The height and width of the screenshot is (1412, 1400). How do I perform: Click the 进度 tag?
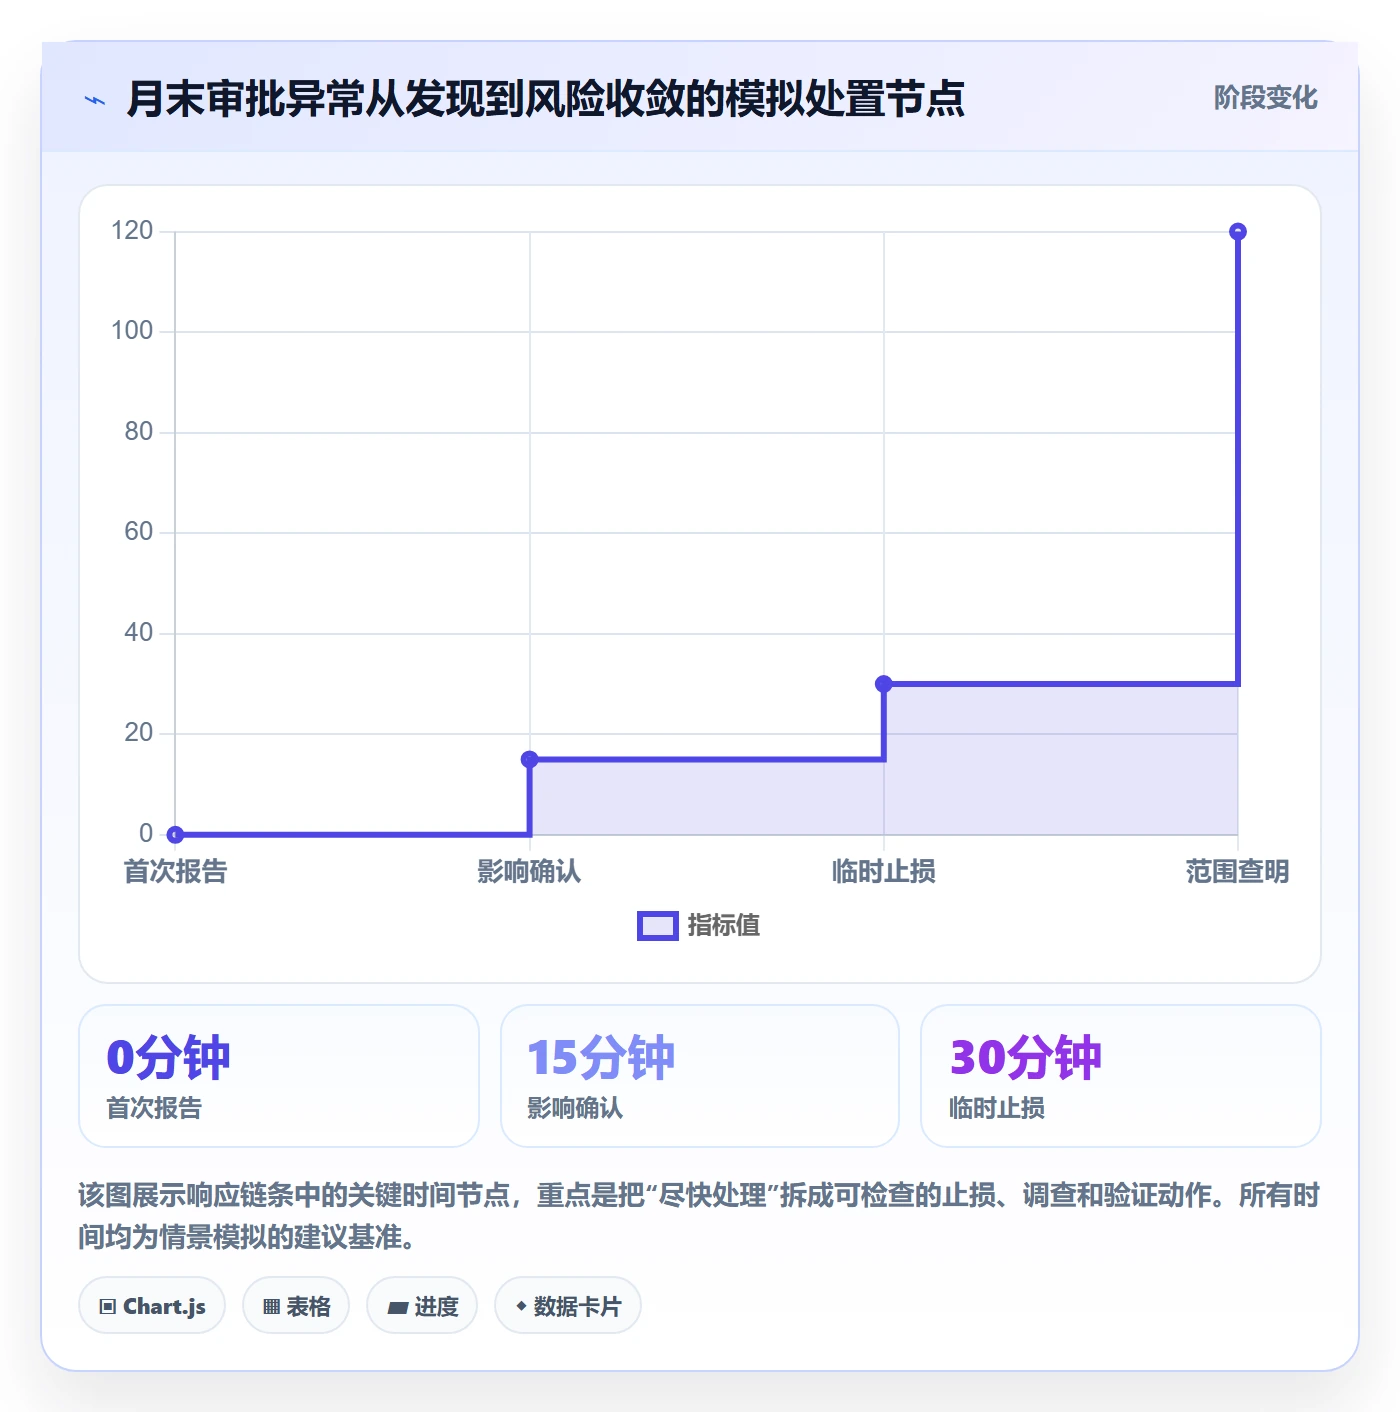pyautogui.click(x=422, y=1306)
